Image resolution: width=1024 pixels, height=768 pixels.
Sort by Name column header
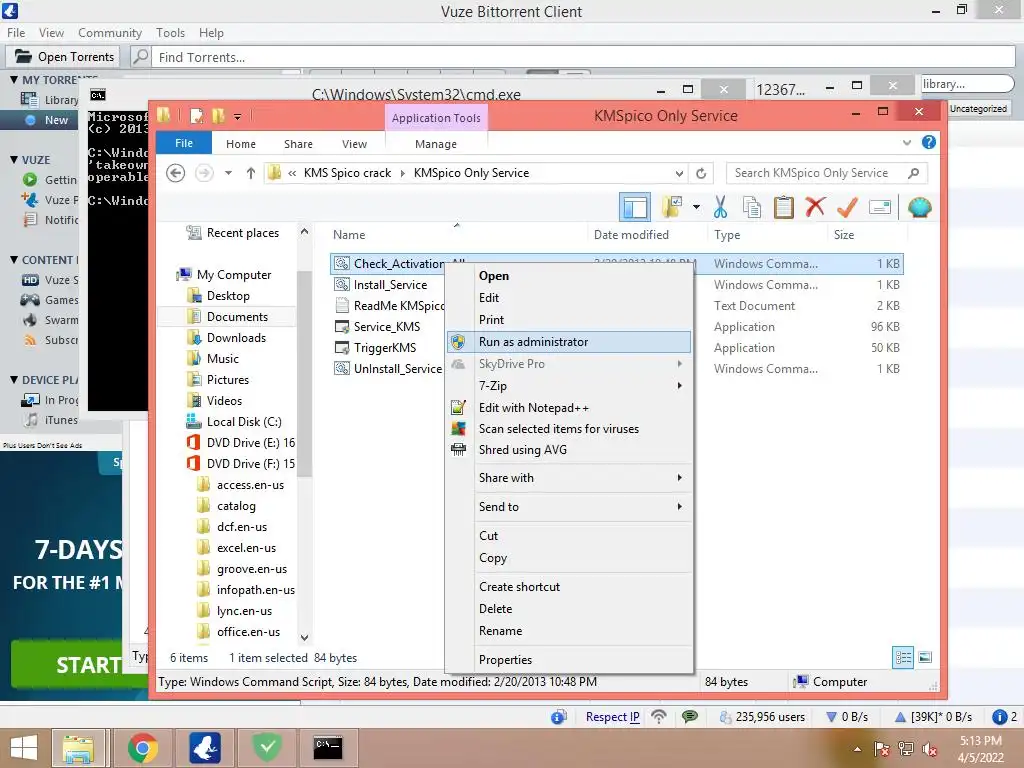pyautogui.click(x=349, y=234)
